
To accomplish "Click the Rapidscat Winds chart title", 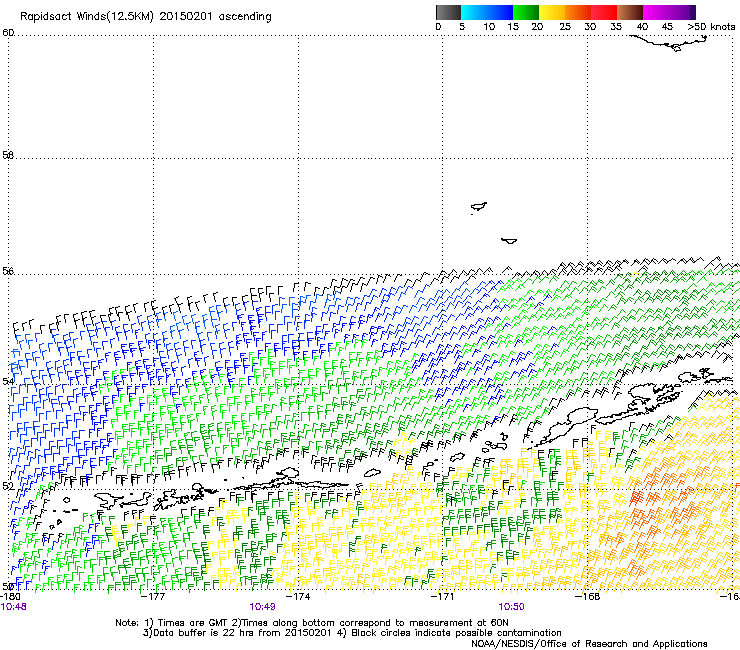I will click(x=146, y=16).
